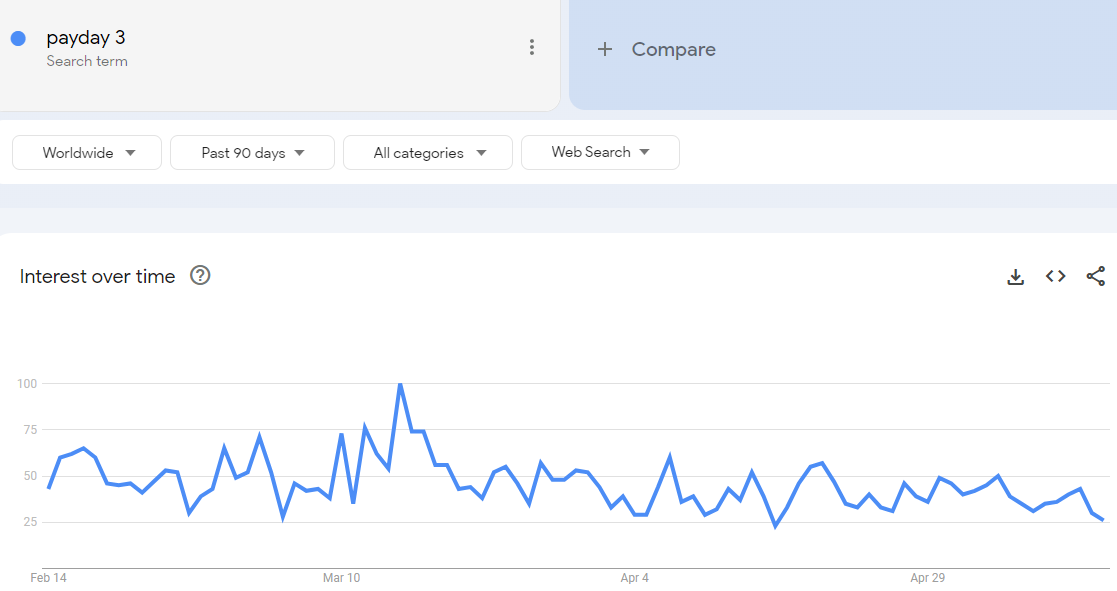Open help for Interest over time
The image size is (1117, 591).
pos(200,276)
